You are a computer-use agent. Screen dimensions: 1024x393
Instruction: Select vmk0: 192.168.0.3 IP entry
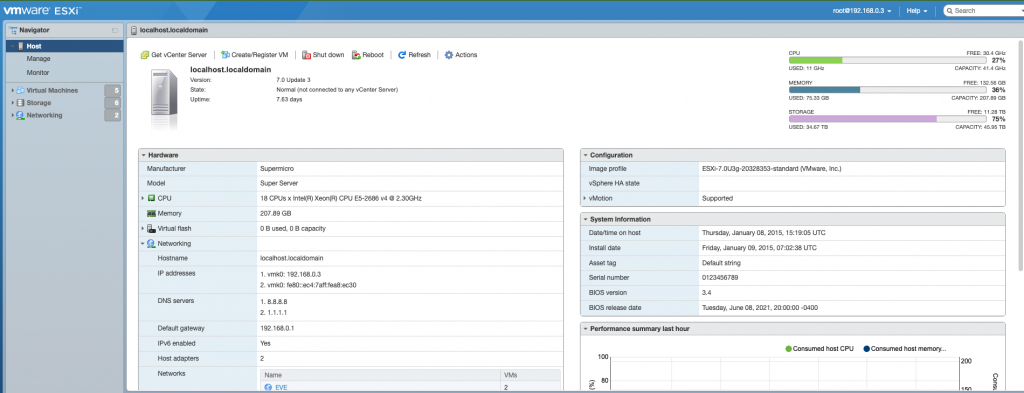pyautogui.click(x=291, y=274)
